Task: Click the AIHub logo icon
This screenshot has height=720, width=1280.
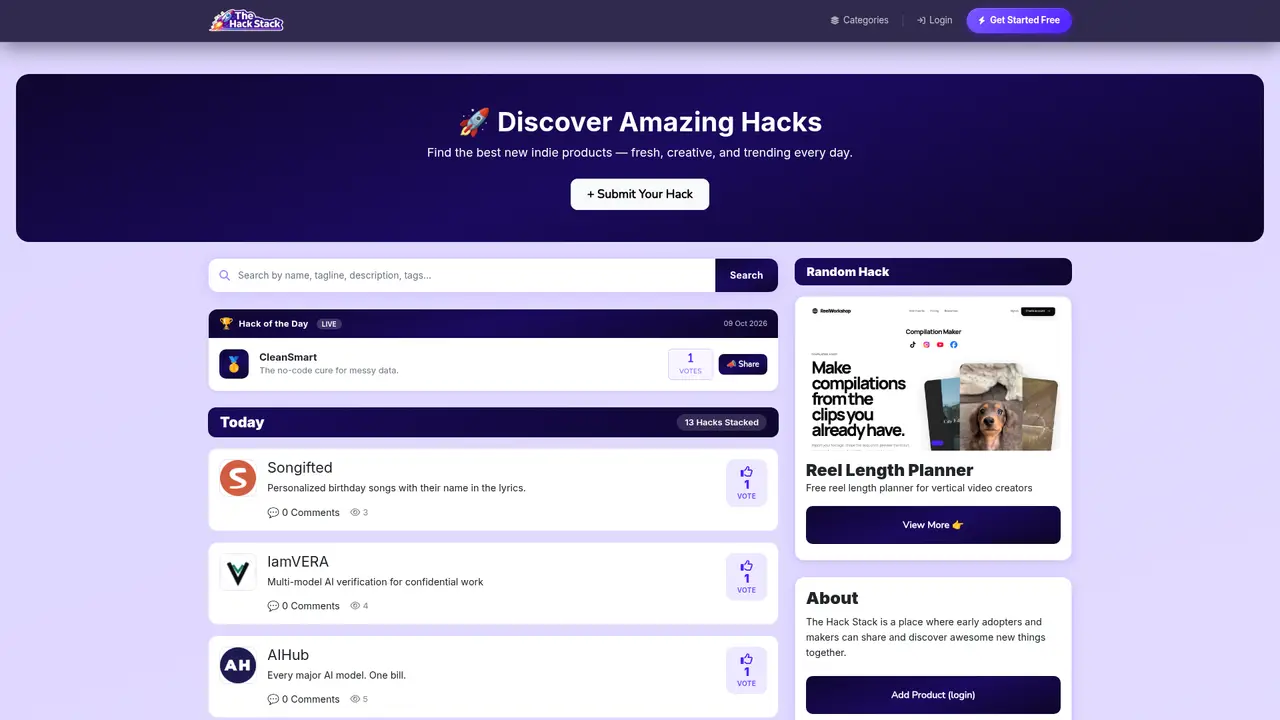Action: [x=238, y=666]
